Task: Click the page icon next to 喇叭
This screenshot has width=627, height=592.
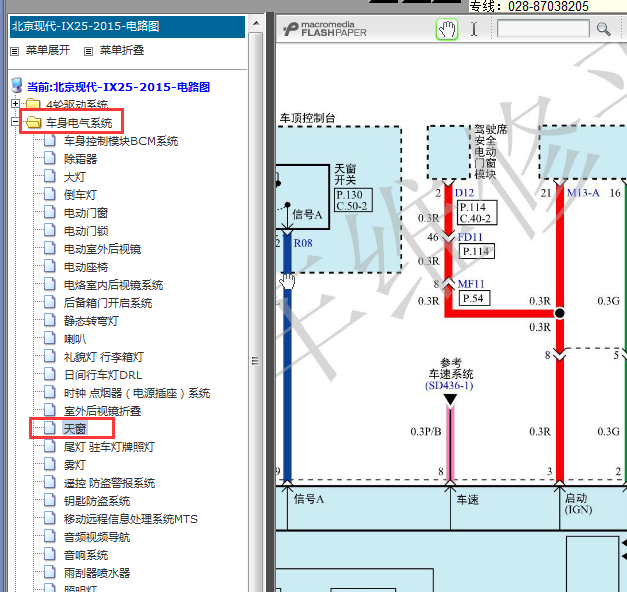Action: pyautogui.click(x=50, y=338)
